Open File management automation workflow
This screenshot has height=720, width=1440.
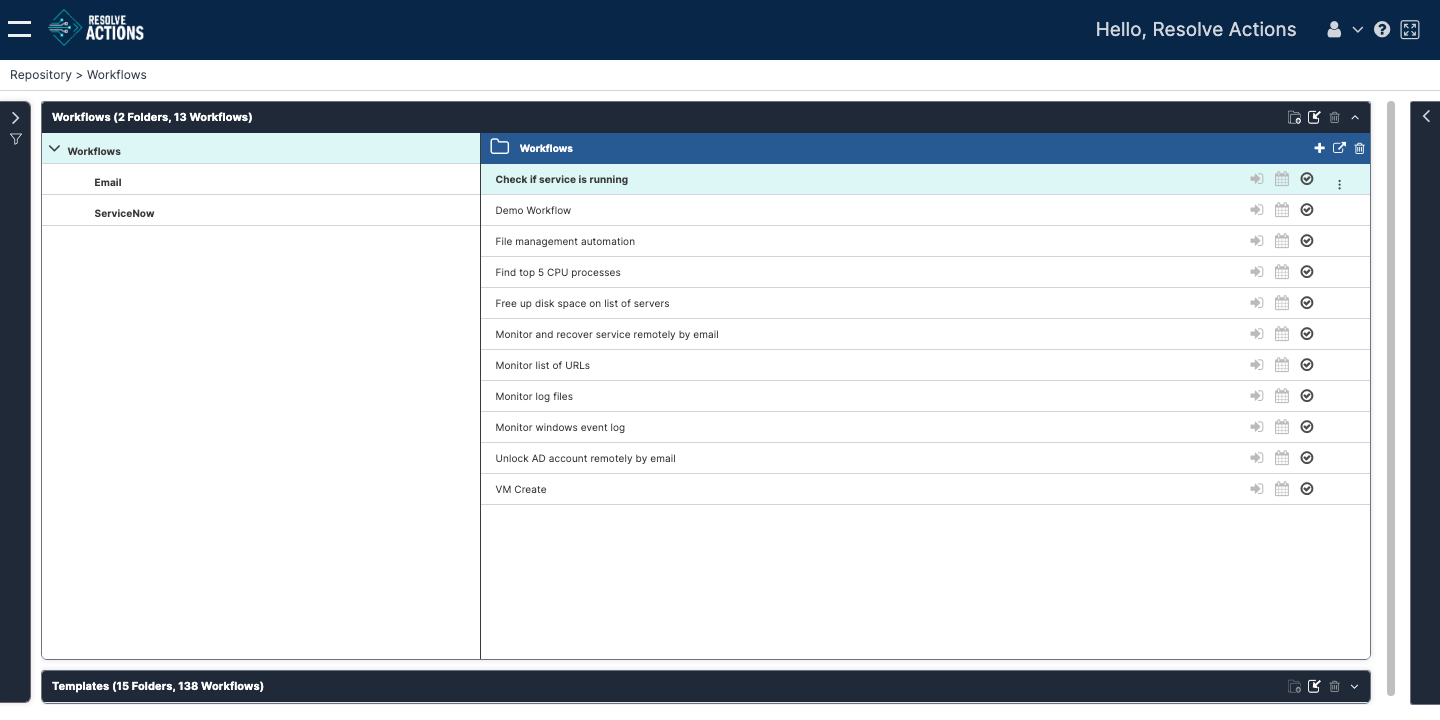click(x=565, y=242)
